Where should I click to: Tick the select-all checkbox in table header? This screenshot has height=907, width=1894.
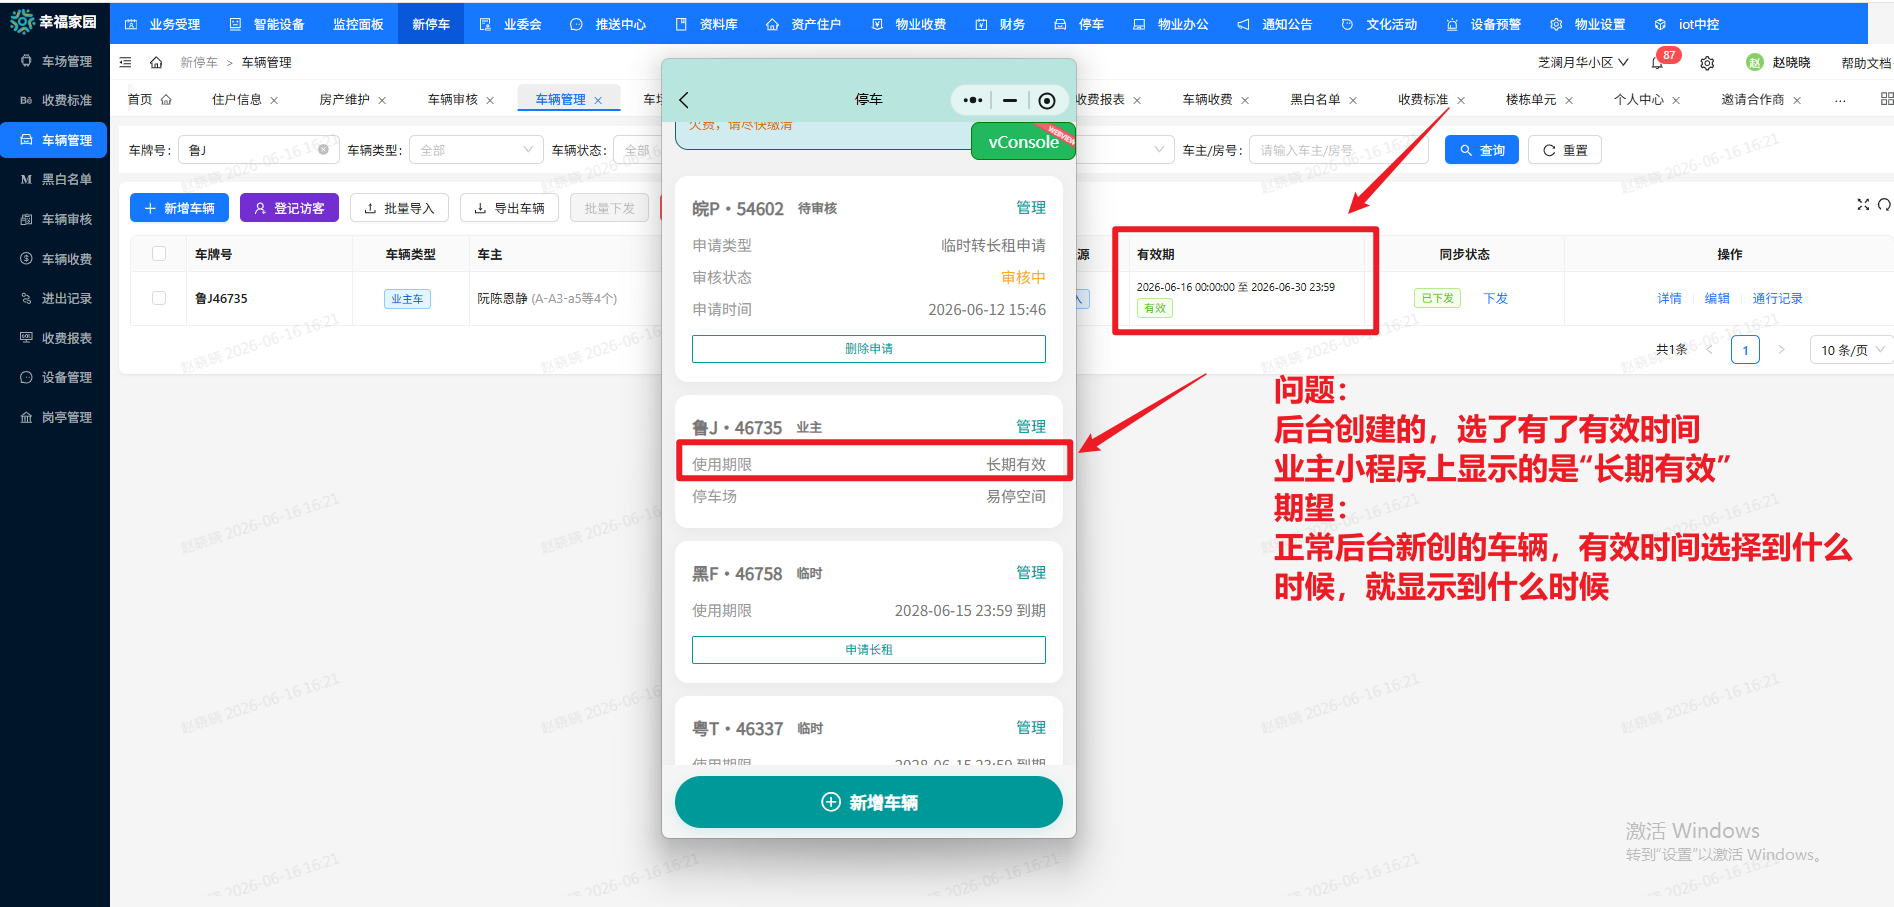point(159,254)
